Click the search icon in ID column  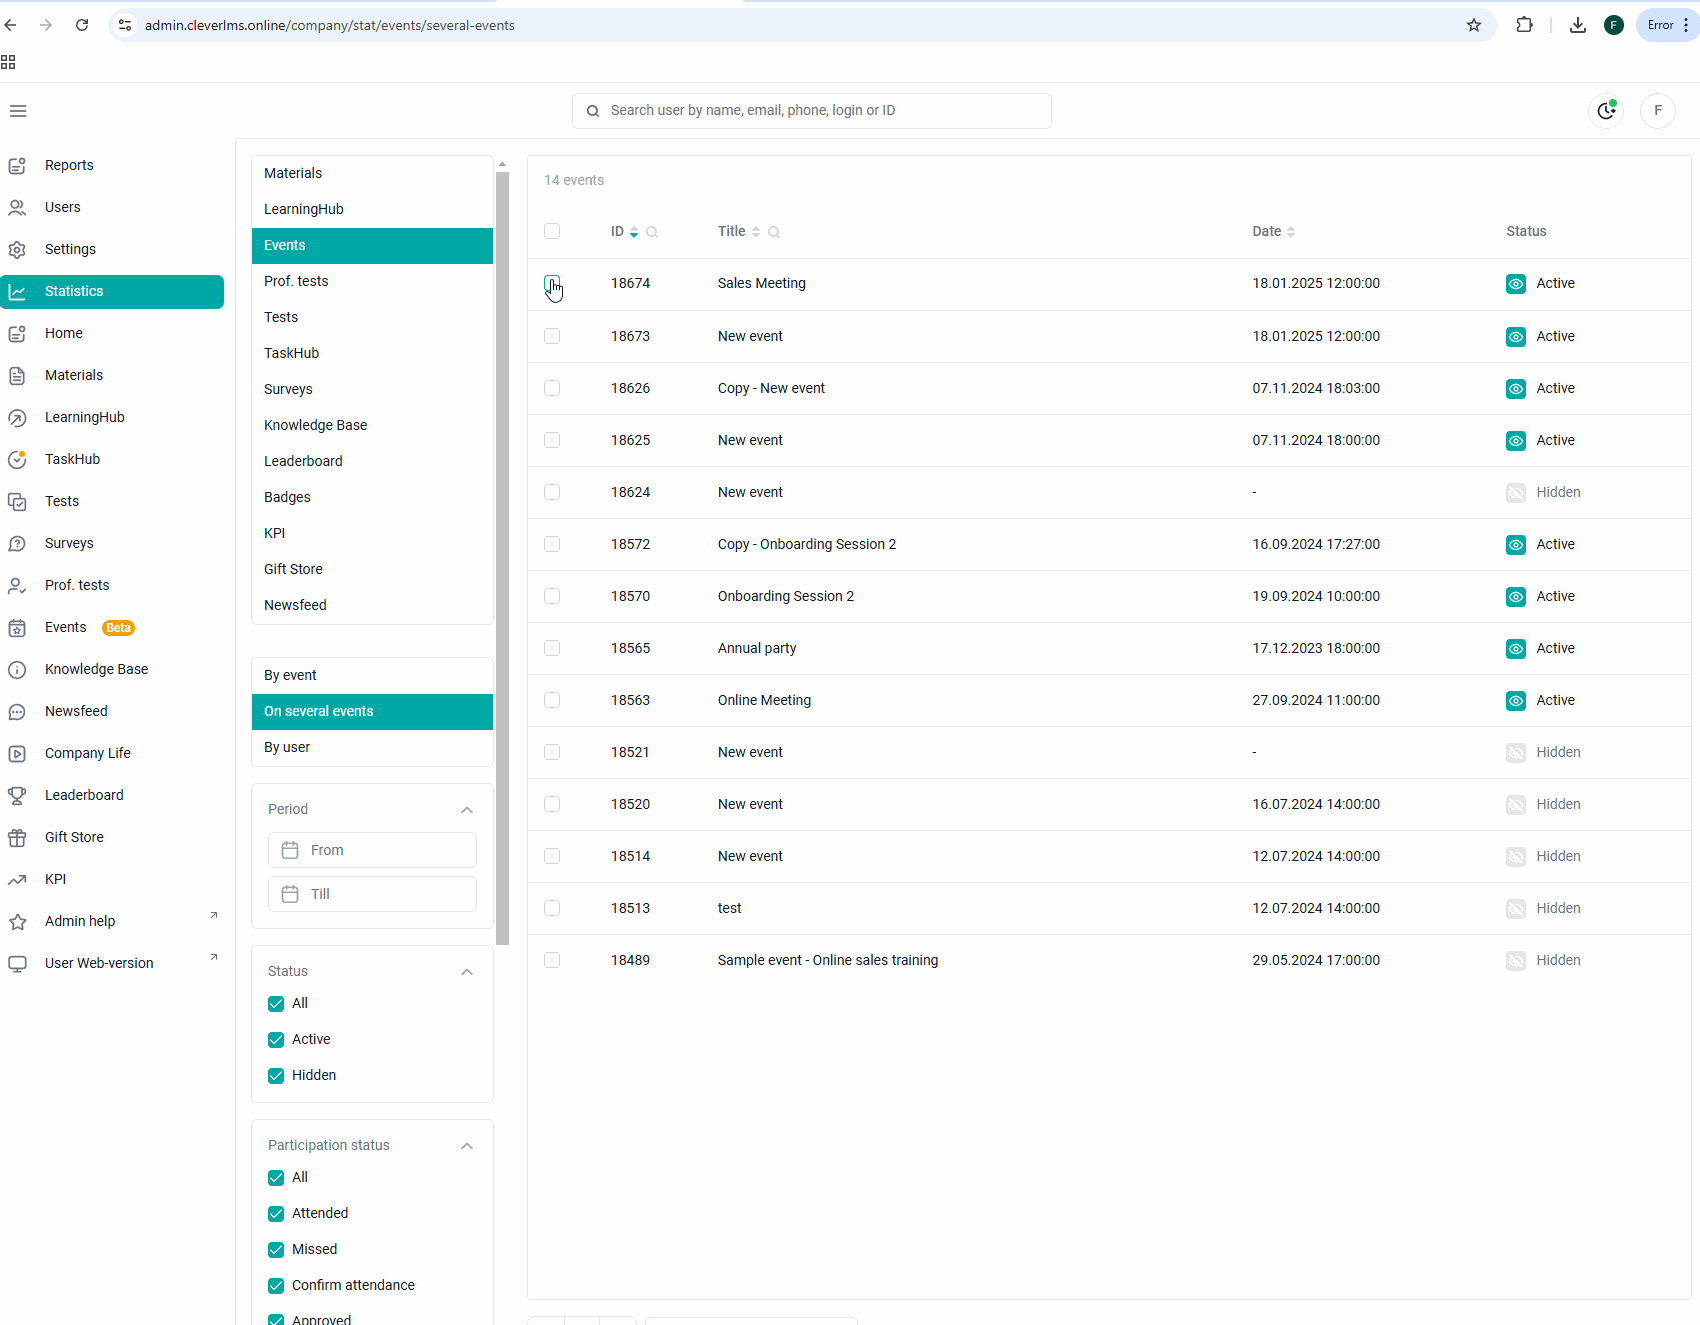(x=652, y=232)
